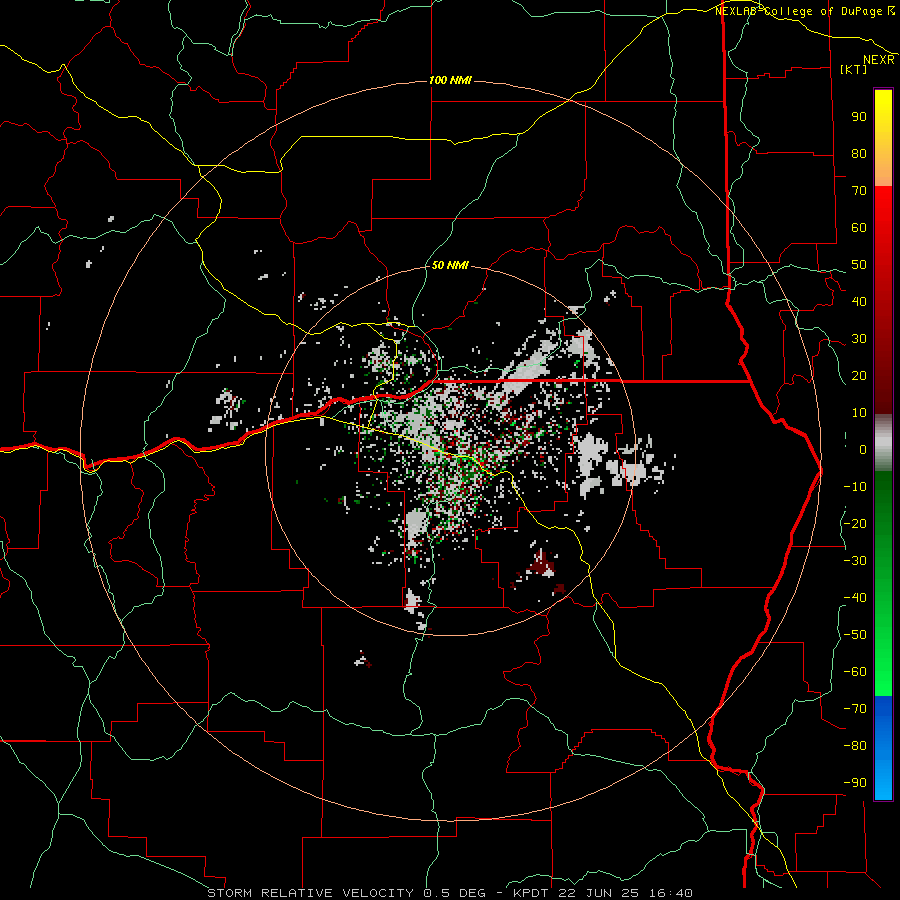Image resolution: width=900 pixels, height=900 pixels.
Task: Click the -70 value on velocity scale
Action: point(855,709)
